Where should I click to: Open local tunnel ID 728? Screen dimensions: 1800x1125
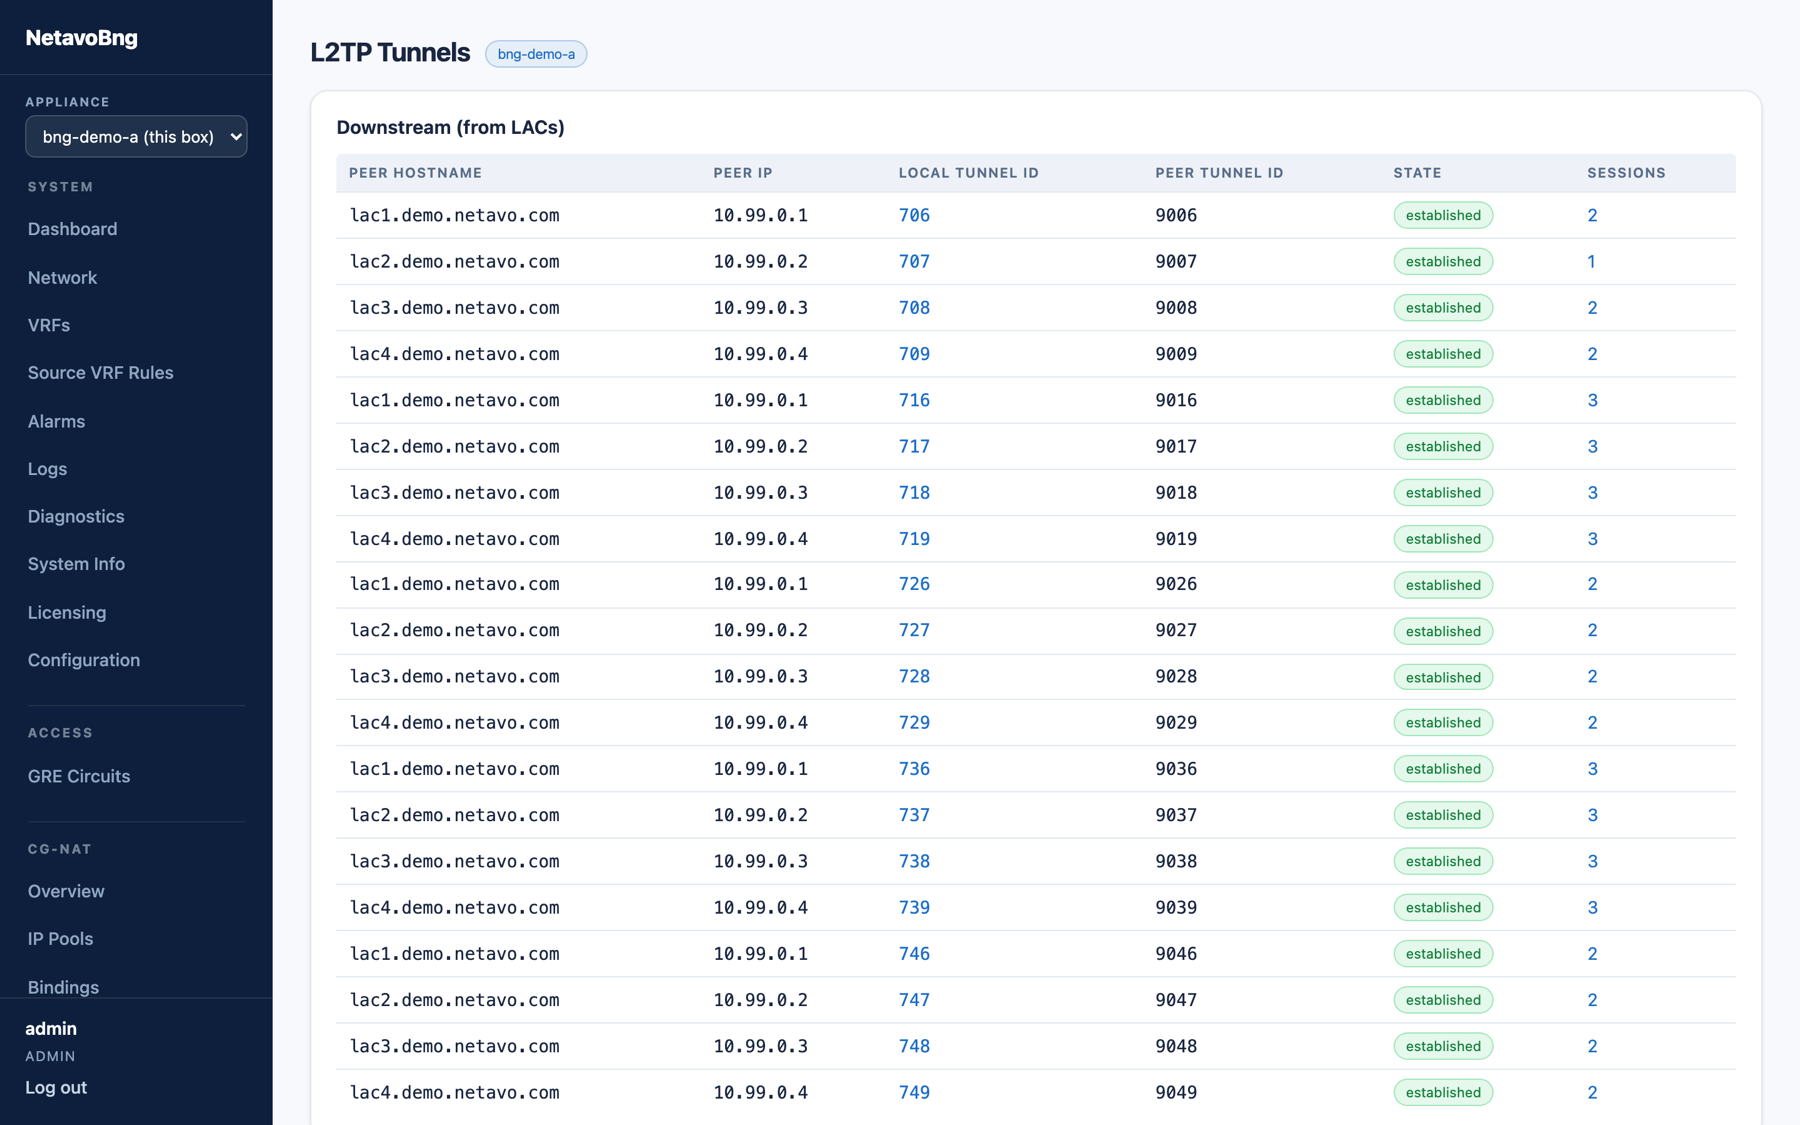914,677
